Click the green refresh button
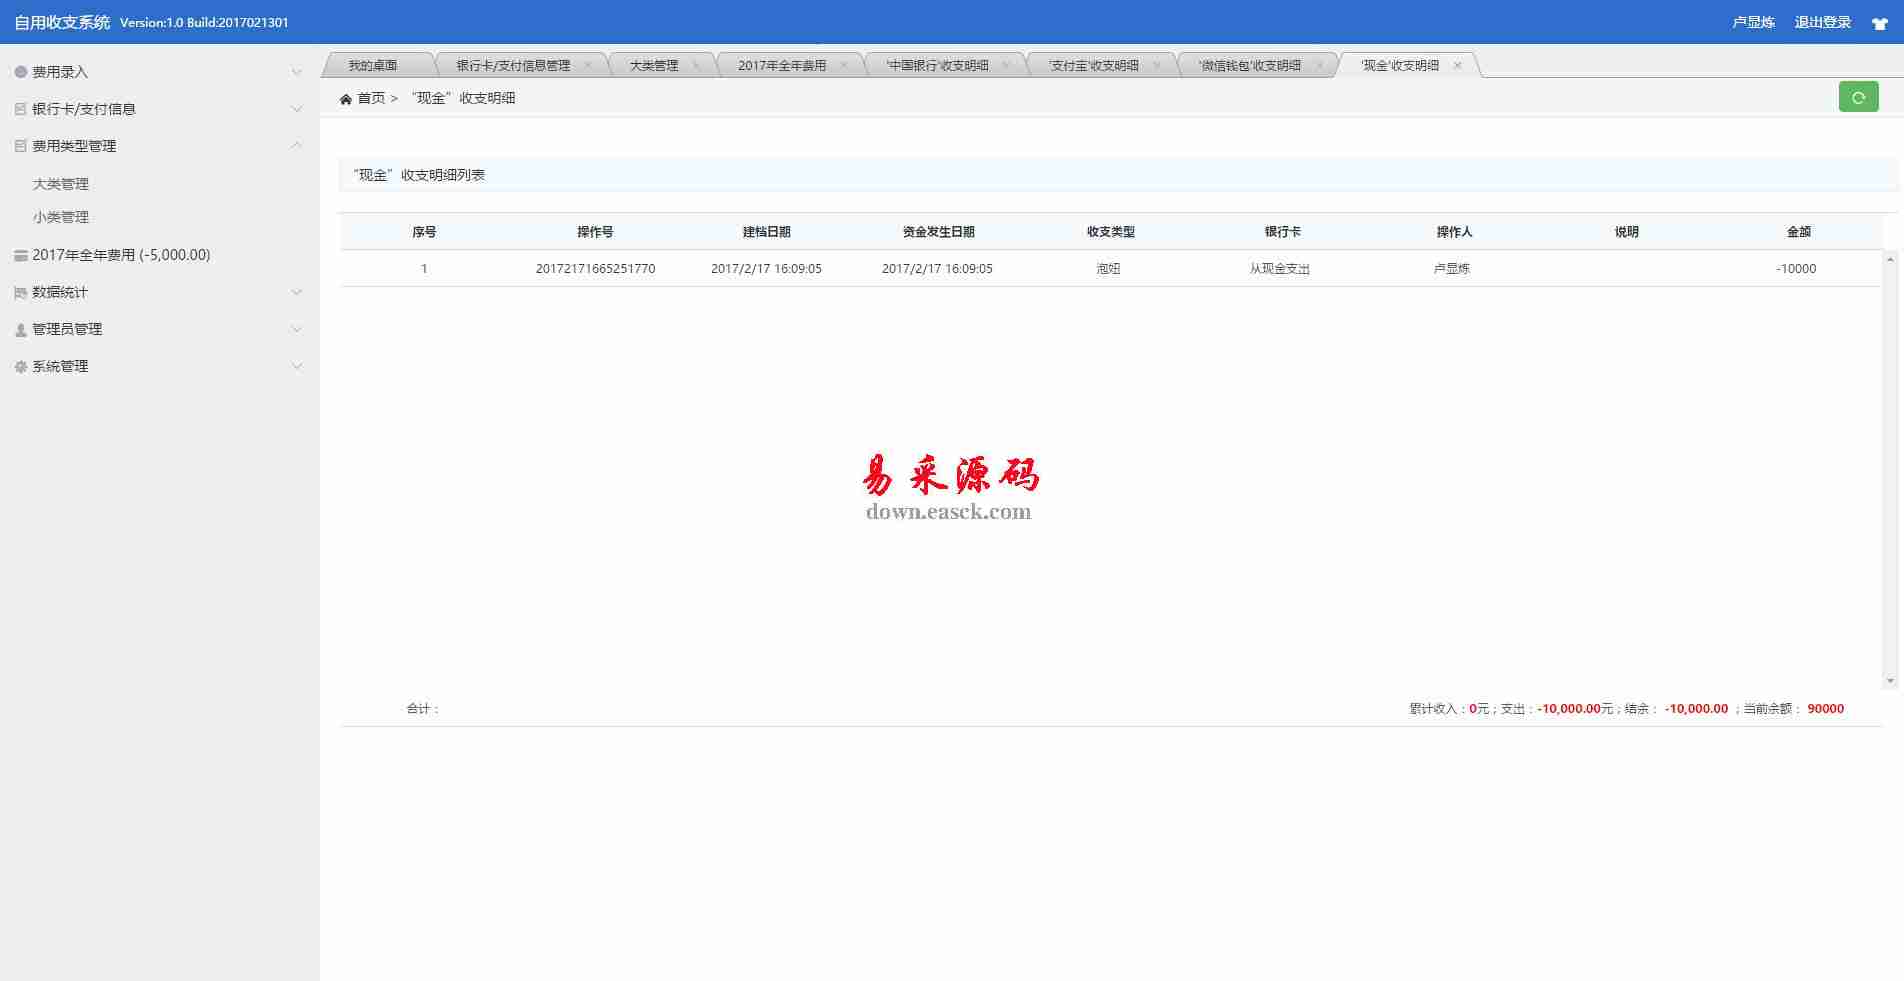Viewport: 1904px width, 981px height. point(1858,97)
